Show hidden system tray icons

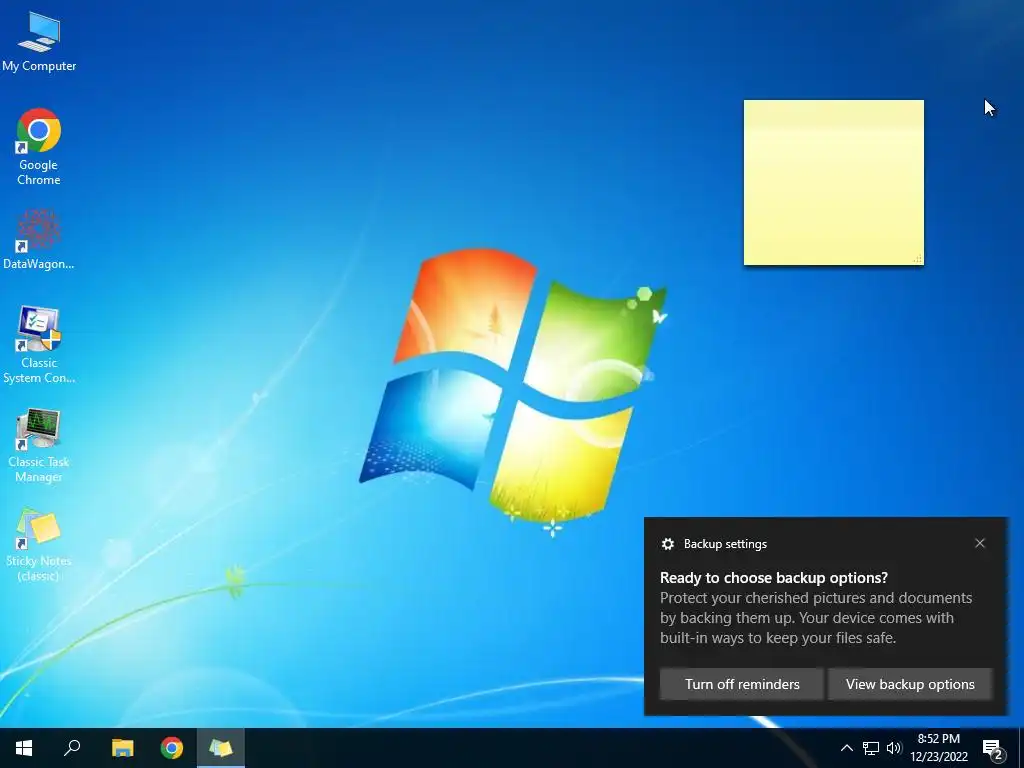[846, 748]
